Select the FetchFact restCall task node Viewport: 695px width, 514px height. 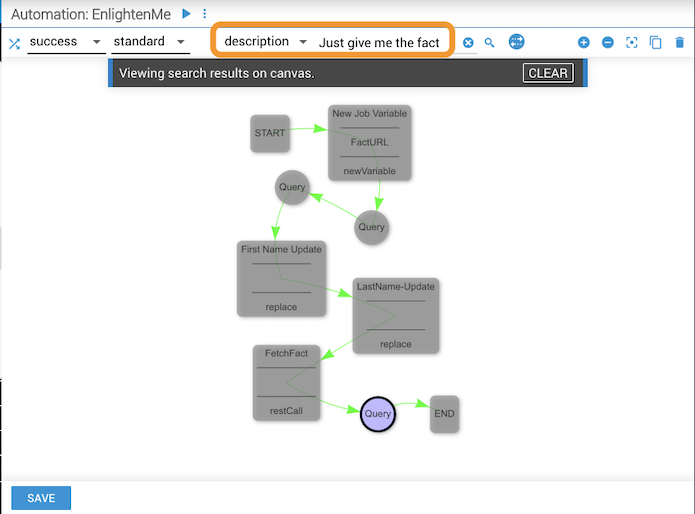pyautogui.click(x=286, y=383)
